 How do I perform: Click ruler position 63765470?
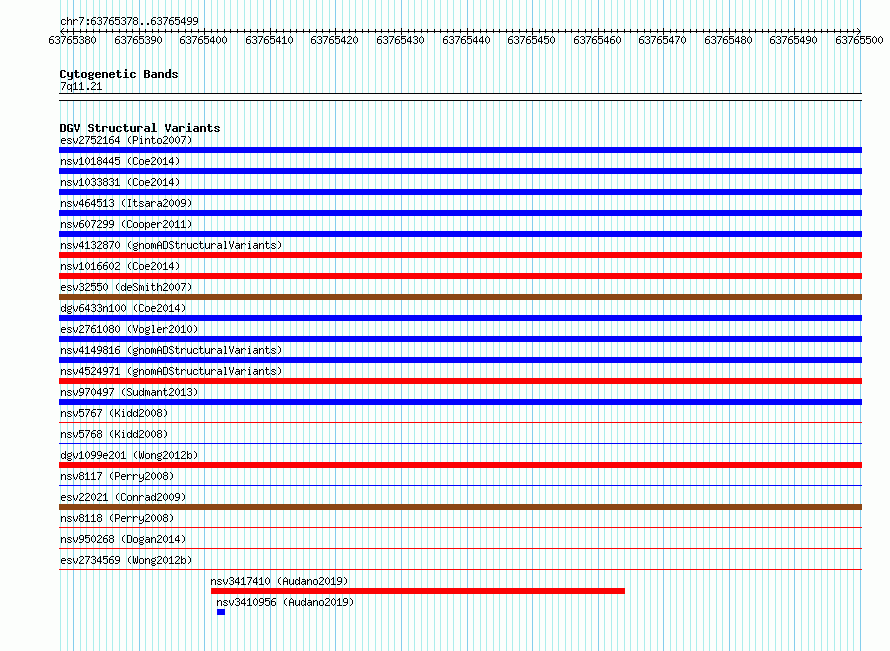pyautogui.click(x=662, y=40)
